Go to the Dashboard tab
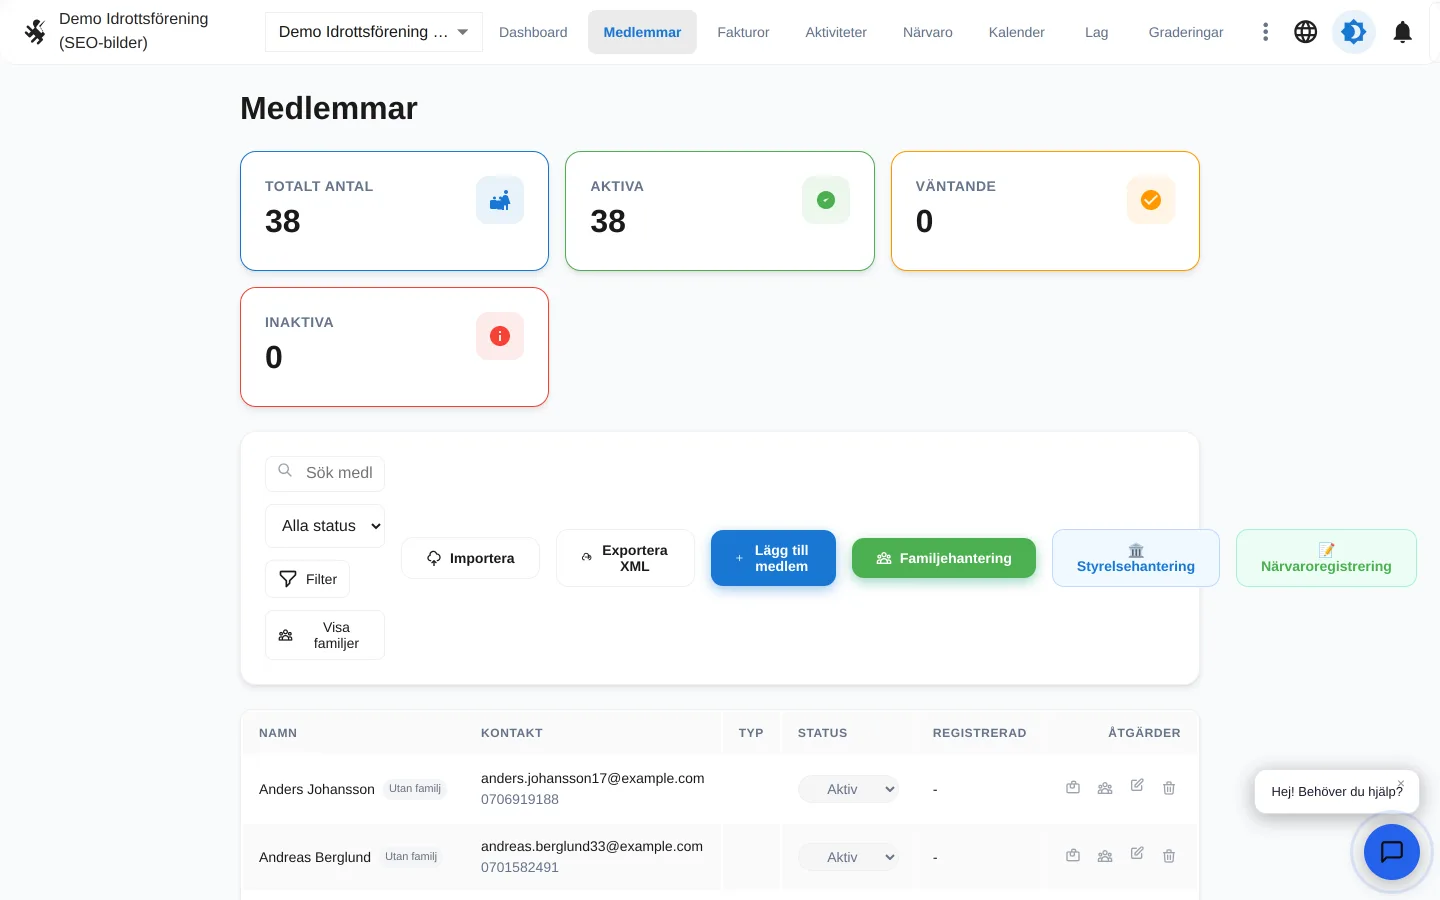 533,32
